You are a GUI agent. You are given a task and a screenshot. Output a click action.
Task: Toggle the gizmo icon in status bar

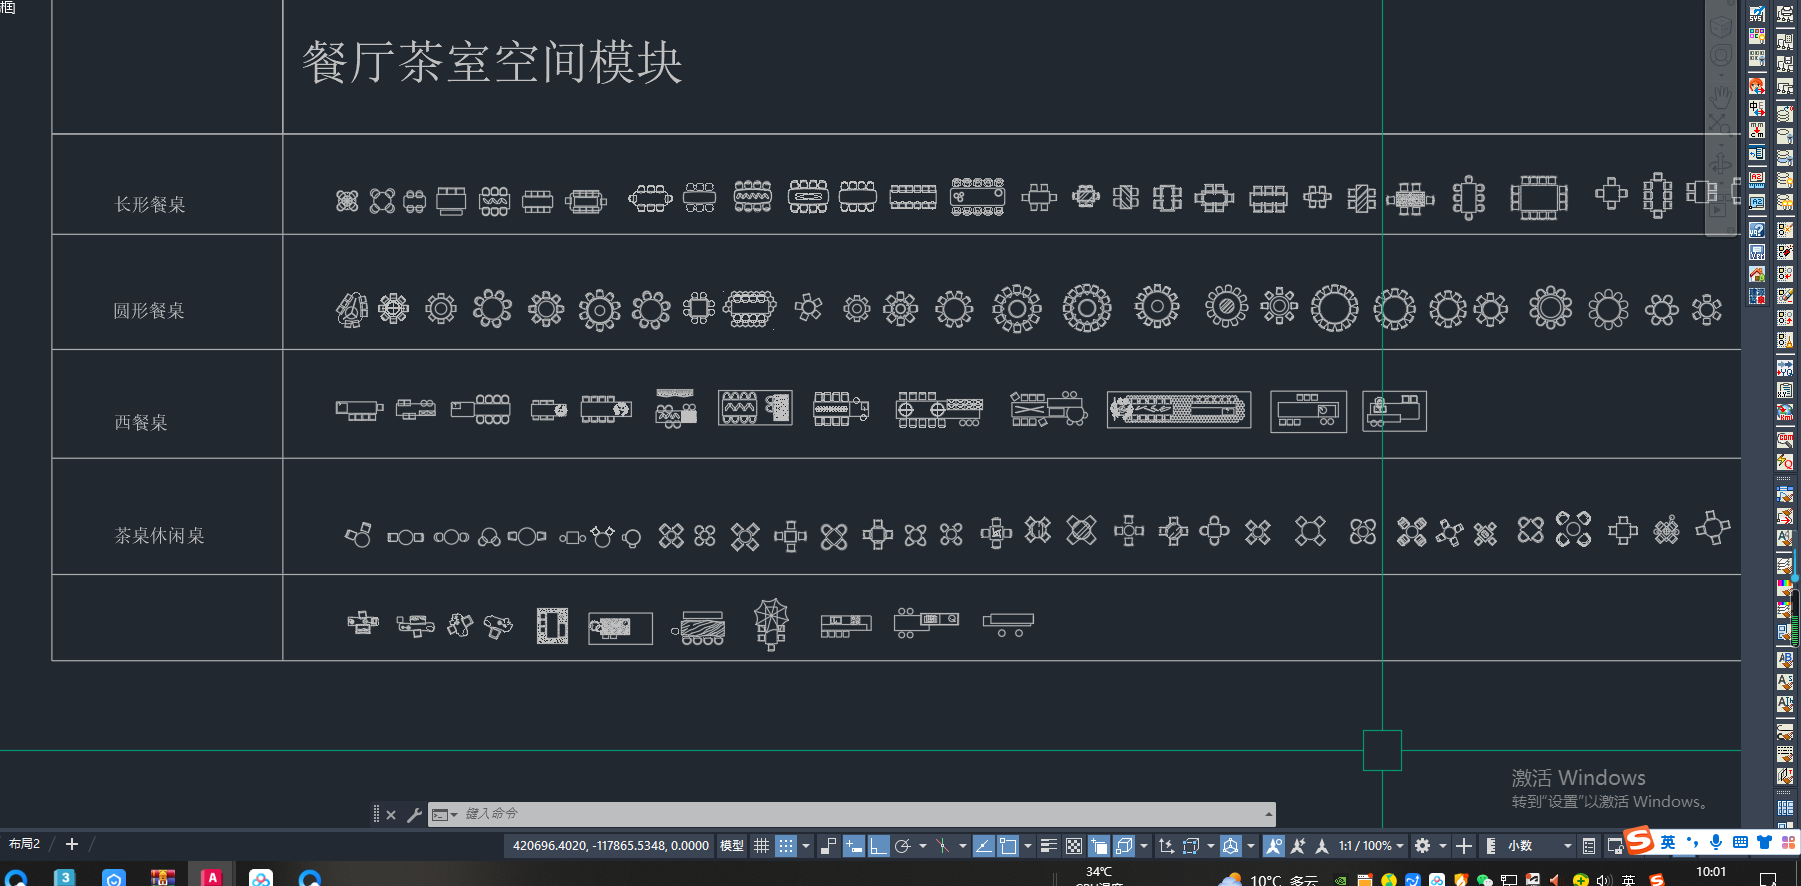coord(1231,846)
